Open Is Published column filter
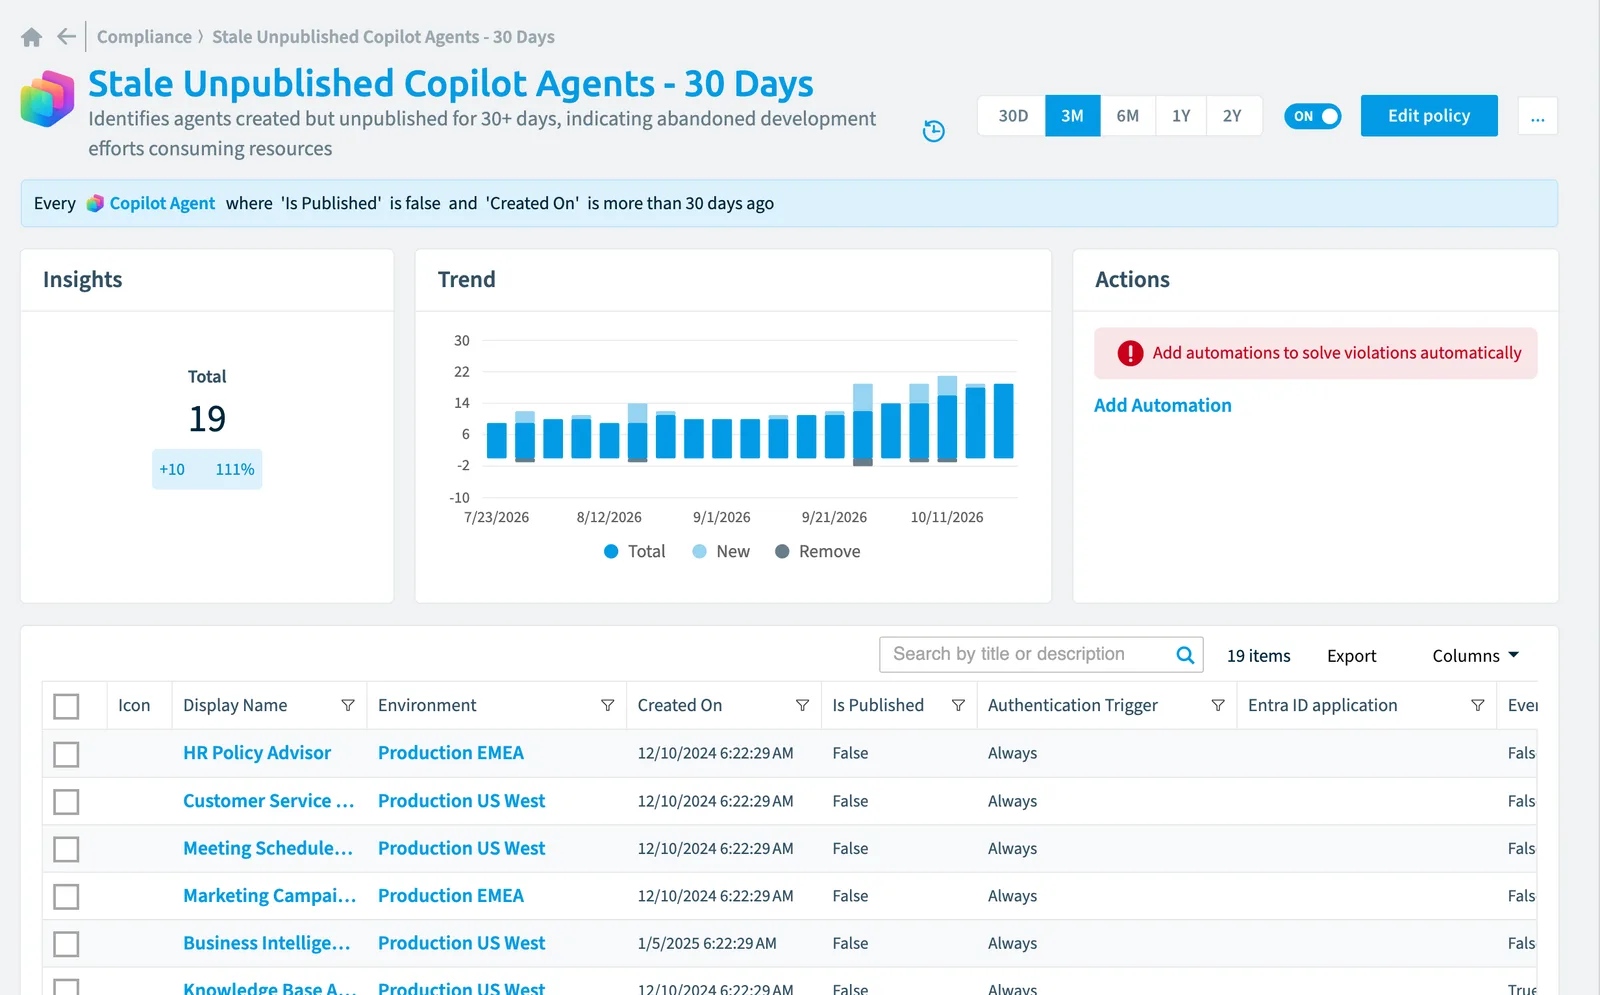This screenshot has width=1600, height=995. [x=958, y=705]
